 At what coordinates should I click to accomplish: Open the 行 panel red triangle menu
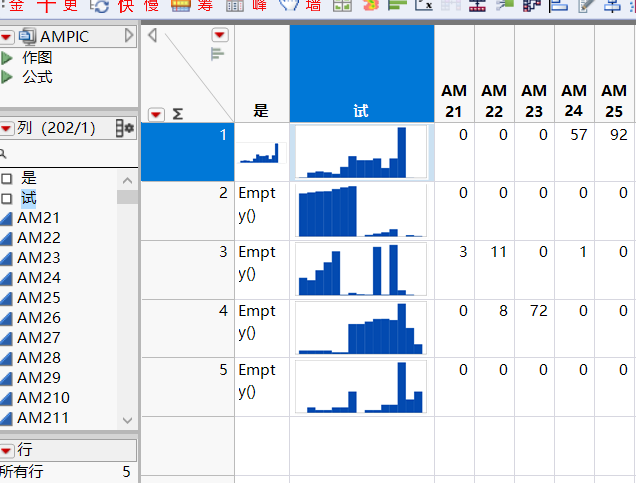pos(6,451)
